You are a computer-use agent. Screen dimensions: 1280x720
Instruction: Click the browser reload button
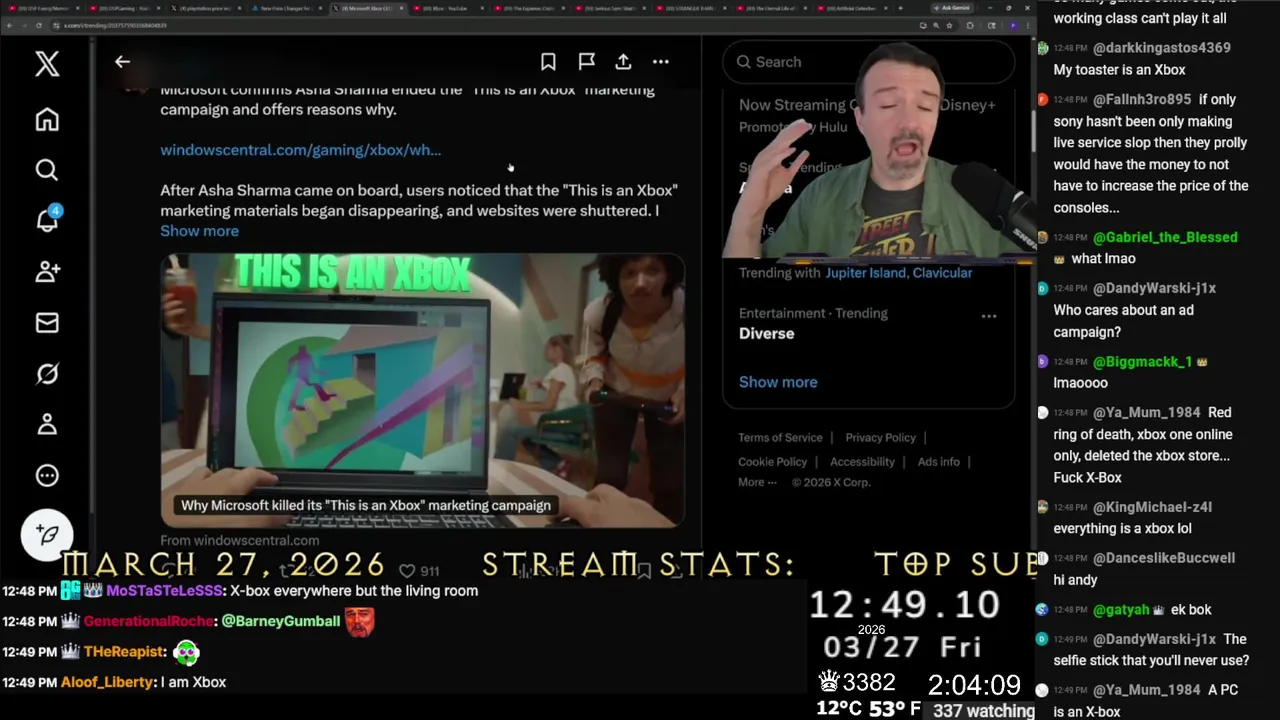(41, 25)
